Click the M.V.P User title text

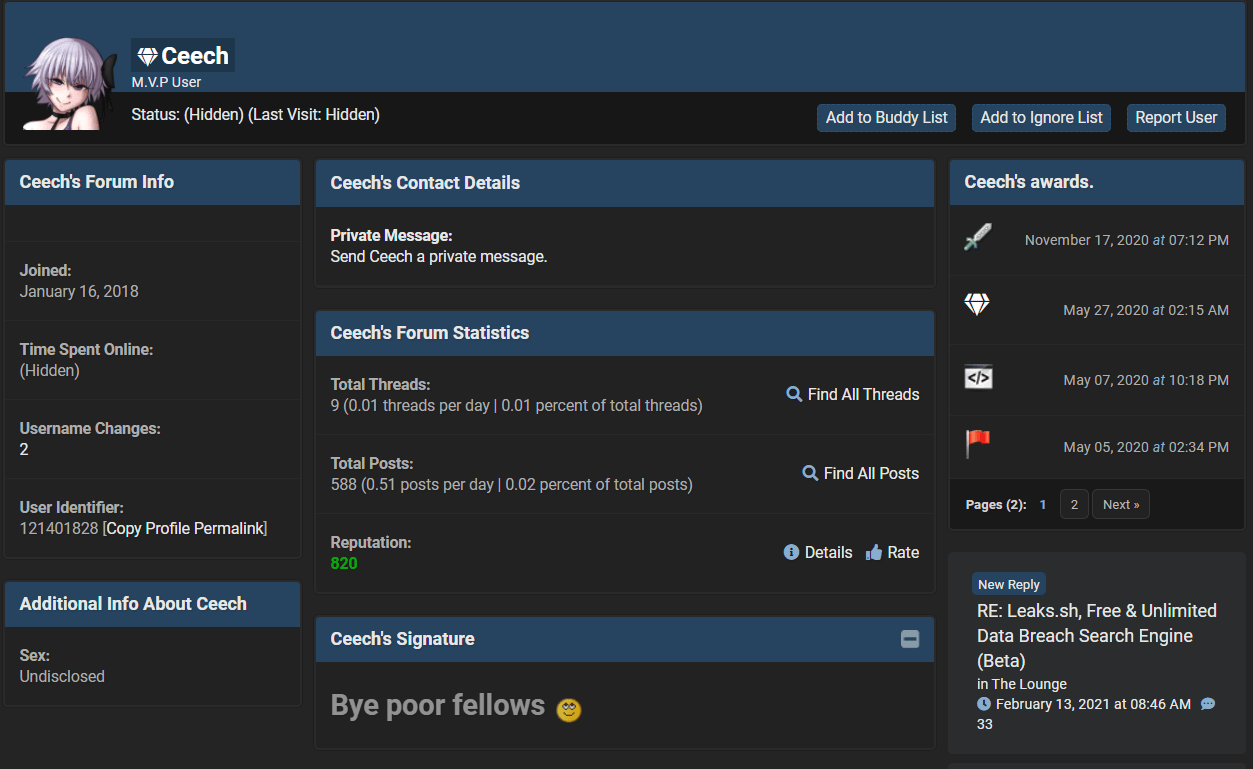click(x=166, y=82)
